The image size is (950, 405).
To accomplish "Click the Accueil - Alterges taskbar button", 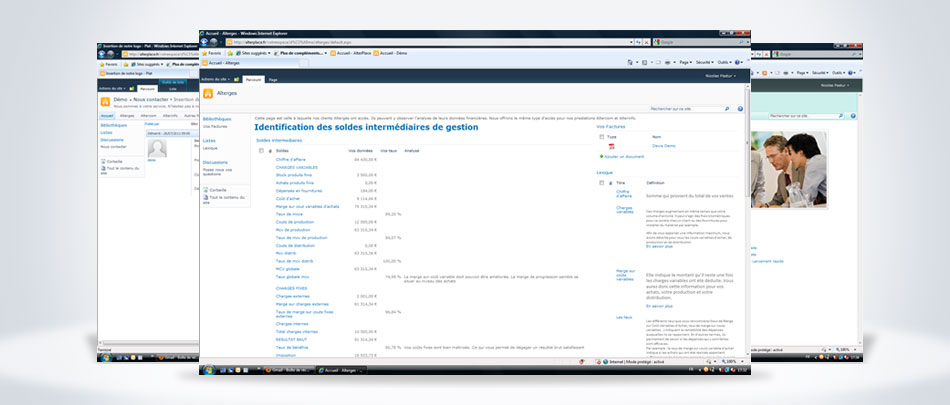I will coord(342,370).
